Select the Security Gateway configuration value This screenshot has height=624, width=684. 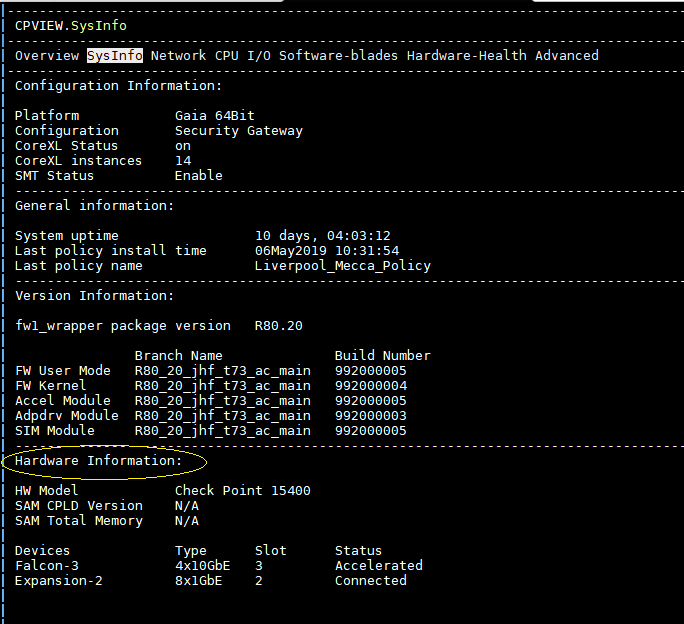[x=239, y=131]
